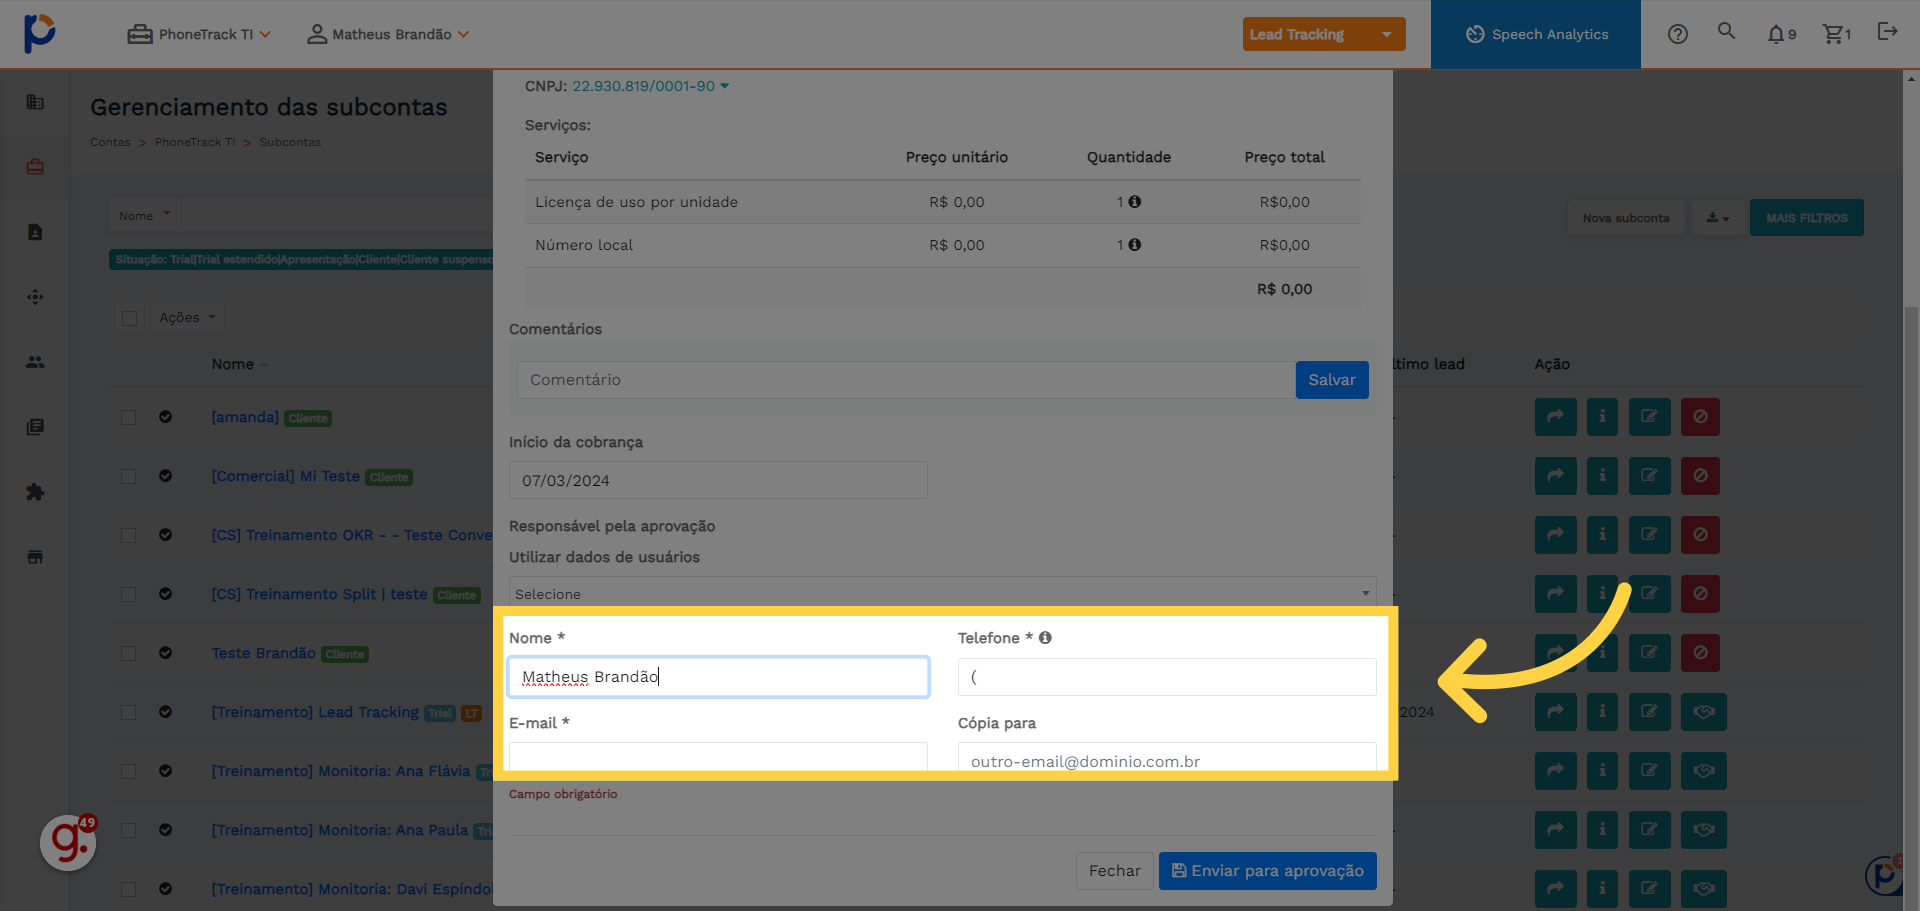Click the Nome field containing Matheus Brandão
The width and height of the screenshot is (1920, 911).
pyautogui.click(x=718, y=677)
